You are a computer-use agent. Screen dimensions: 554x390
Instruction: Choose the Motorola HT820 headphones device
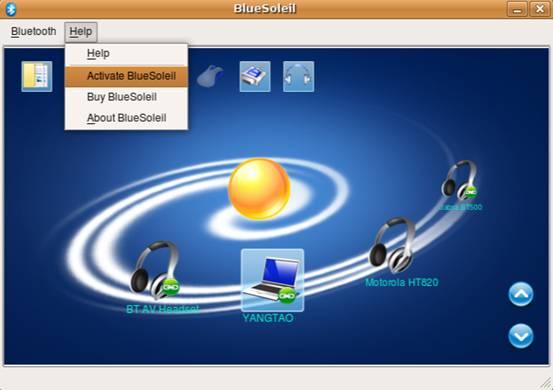point(392,245)
